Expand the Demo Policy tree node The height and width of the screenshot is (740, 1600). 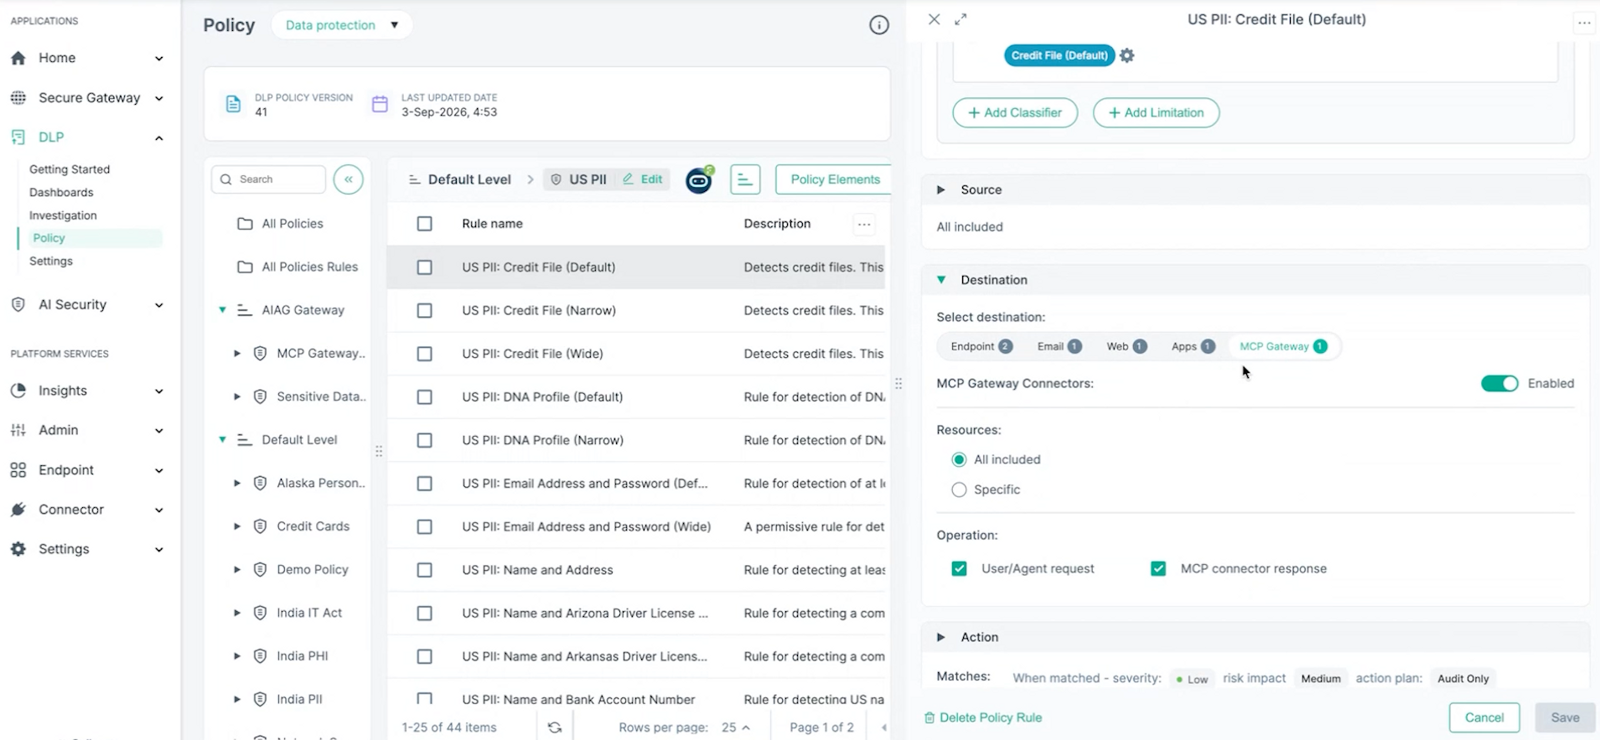click(x=237, y=570)
